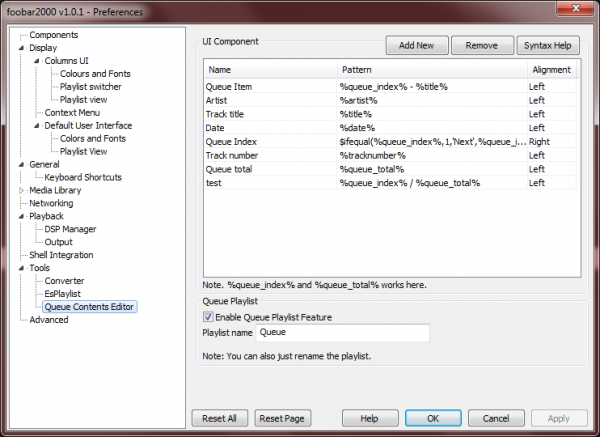This screenshot has width=600, height=437.
Task: Expand the Media Library tree node
Action: pyautogui.click(x=22, y=190)
